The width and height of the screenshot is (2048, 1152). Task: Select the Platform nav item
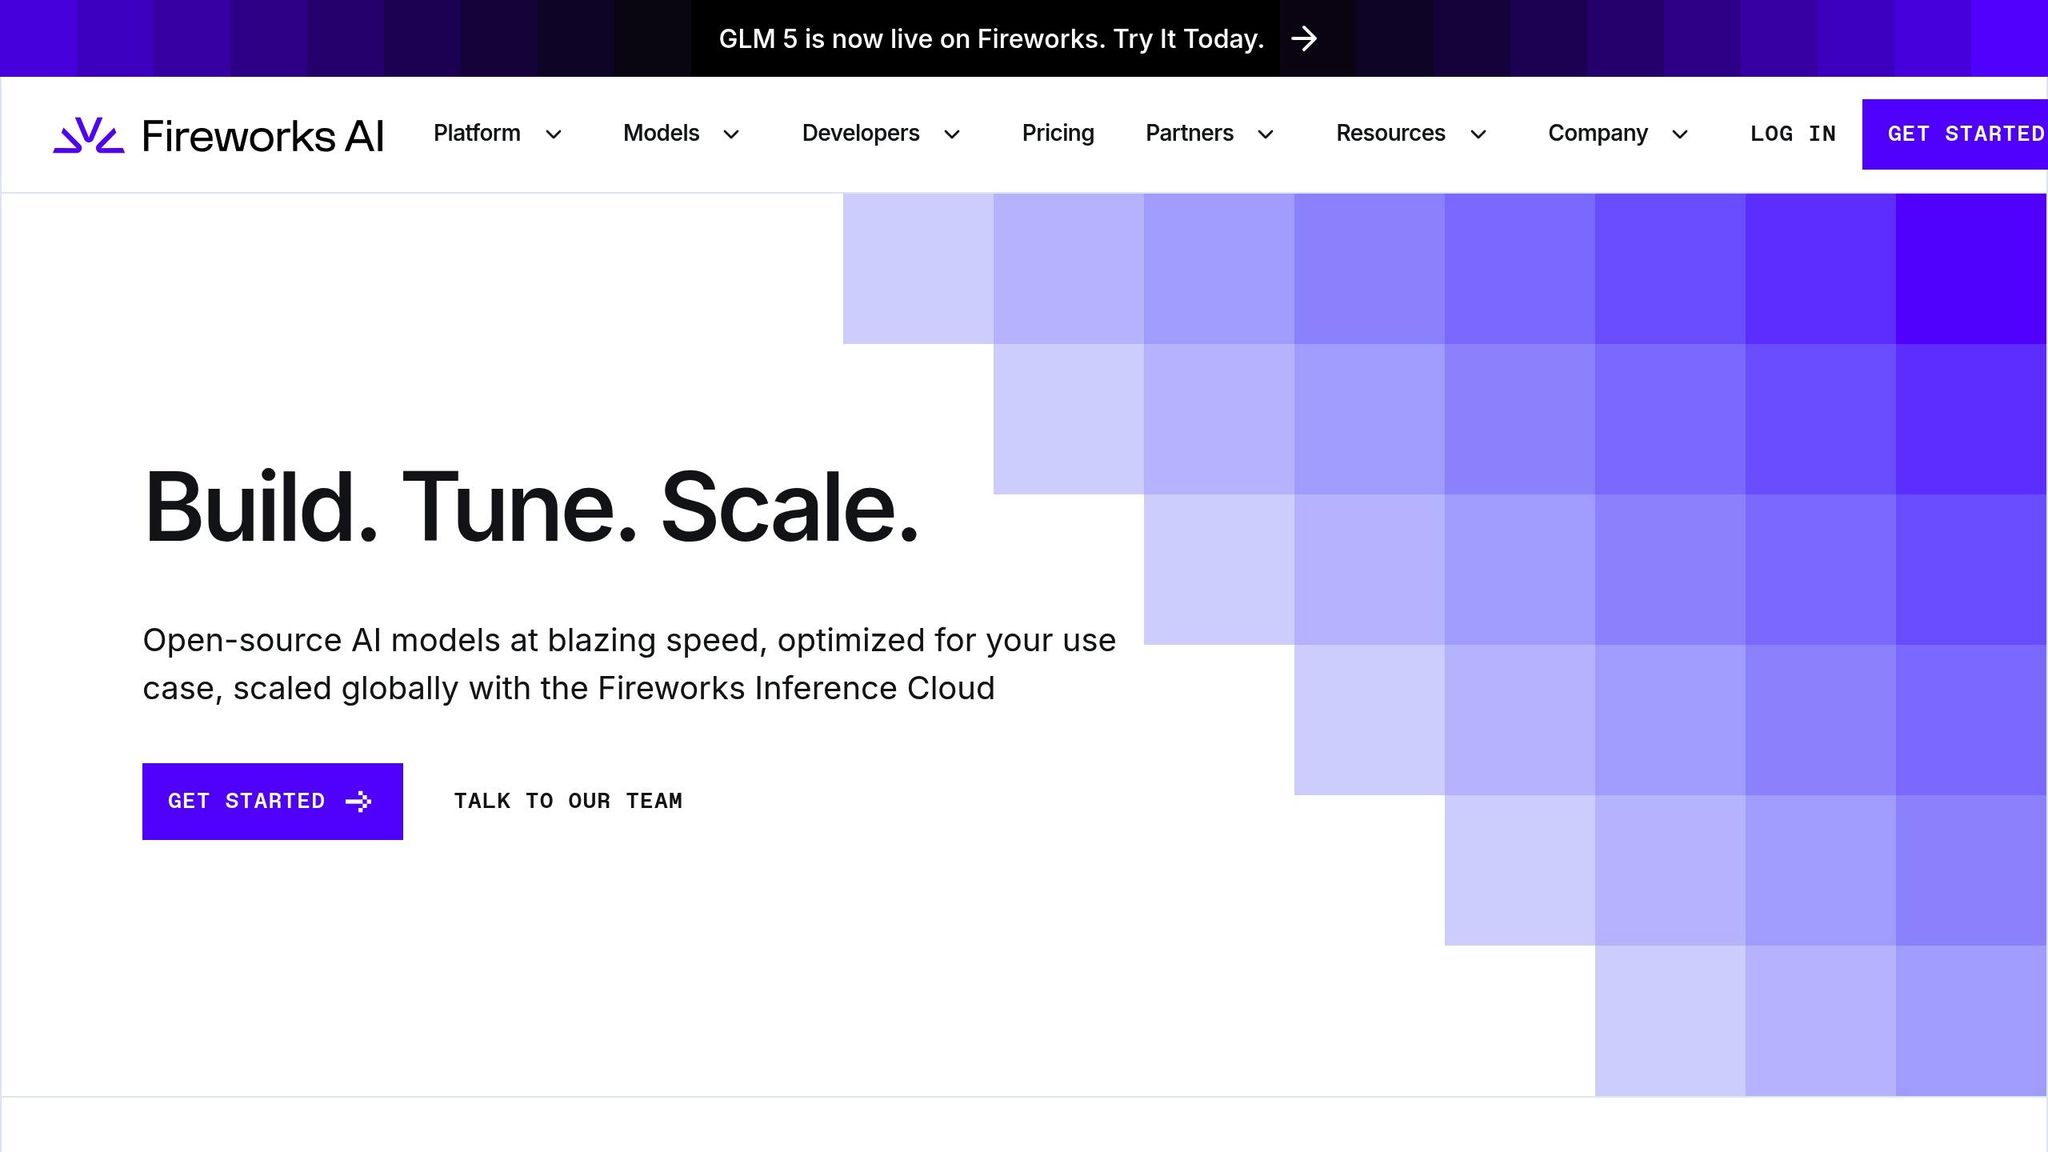tap(476, 133)
